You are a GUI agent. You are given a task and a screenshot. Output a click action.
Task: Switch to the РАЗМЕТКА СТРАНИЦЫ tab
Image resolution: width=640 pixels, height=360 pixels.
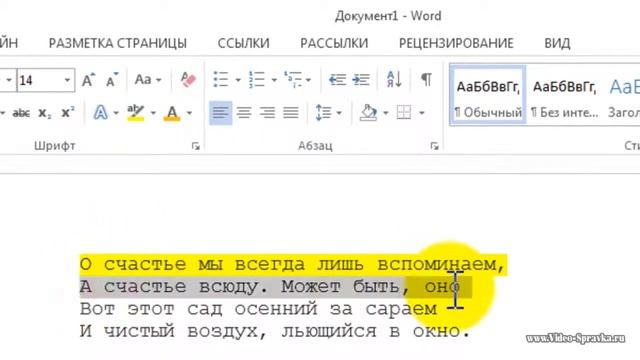click(118, 43)
